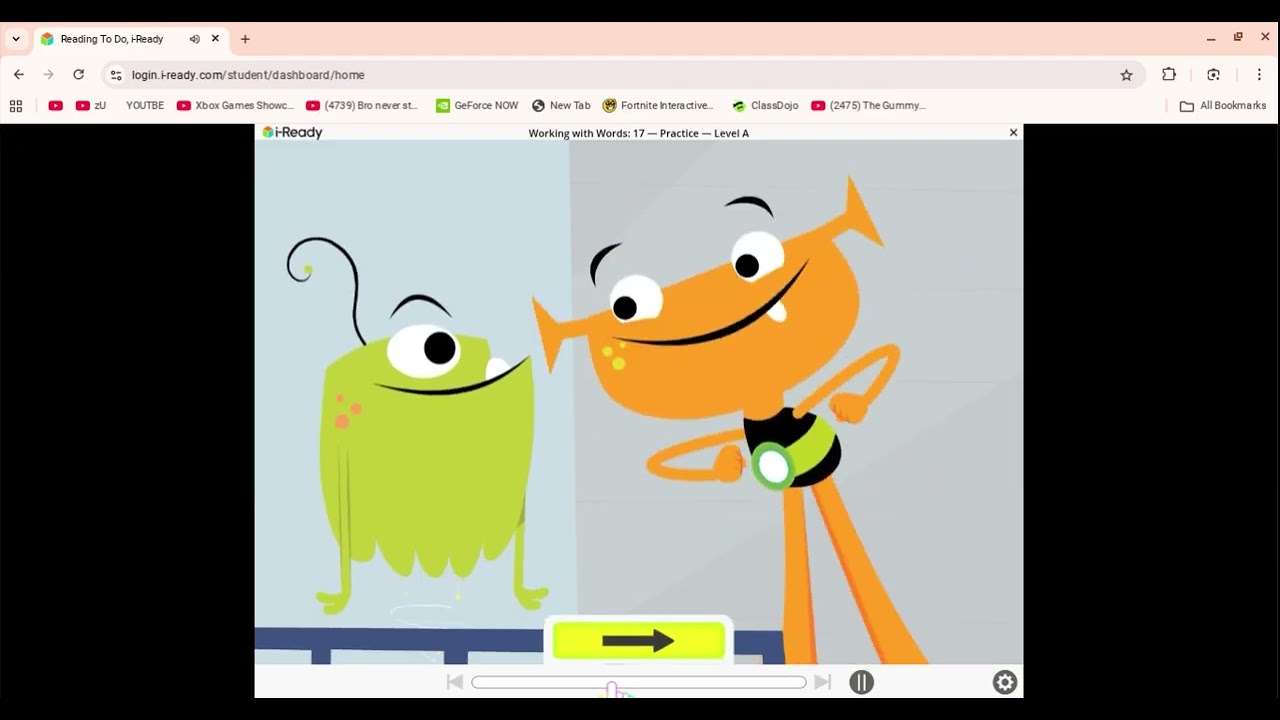Restore down the Chrome window
1280x720 pixels.
[1238, 37]
